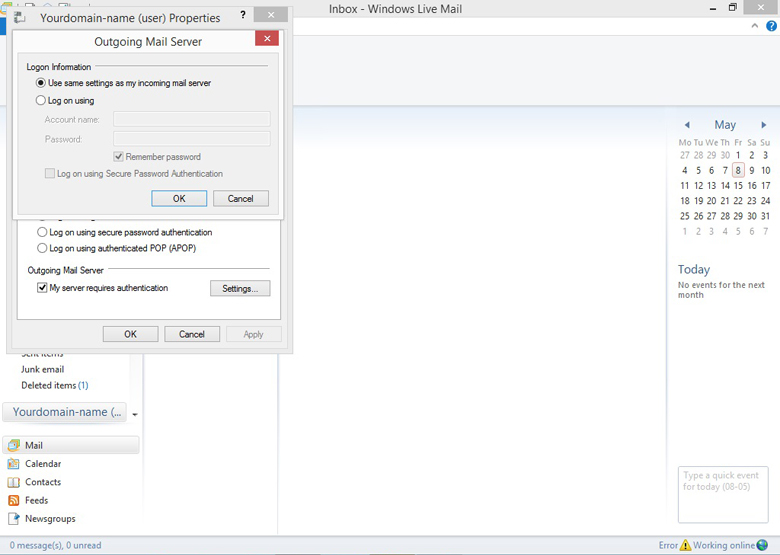Go to next month in calendar
The image size is (780, 555).
[764, 125]
